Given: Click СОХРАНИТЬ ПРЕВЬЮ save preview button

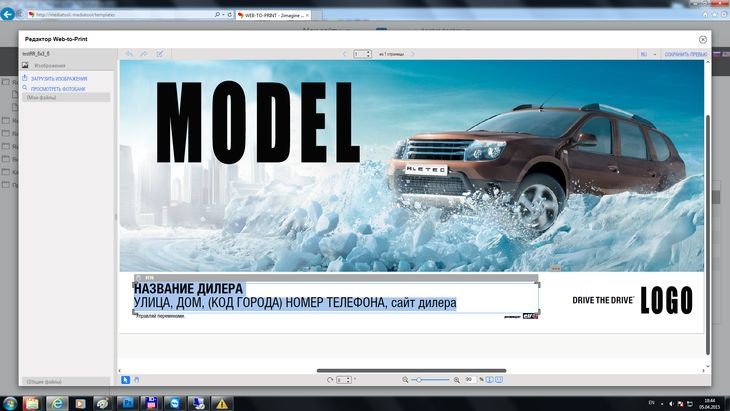Looking at the screenshot, I should 685,54.
